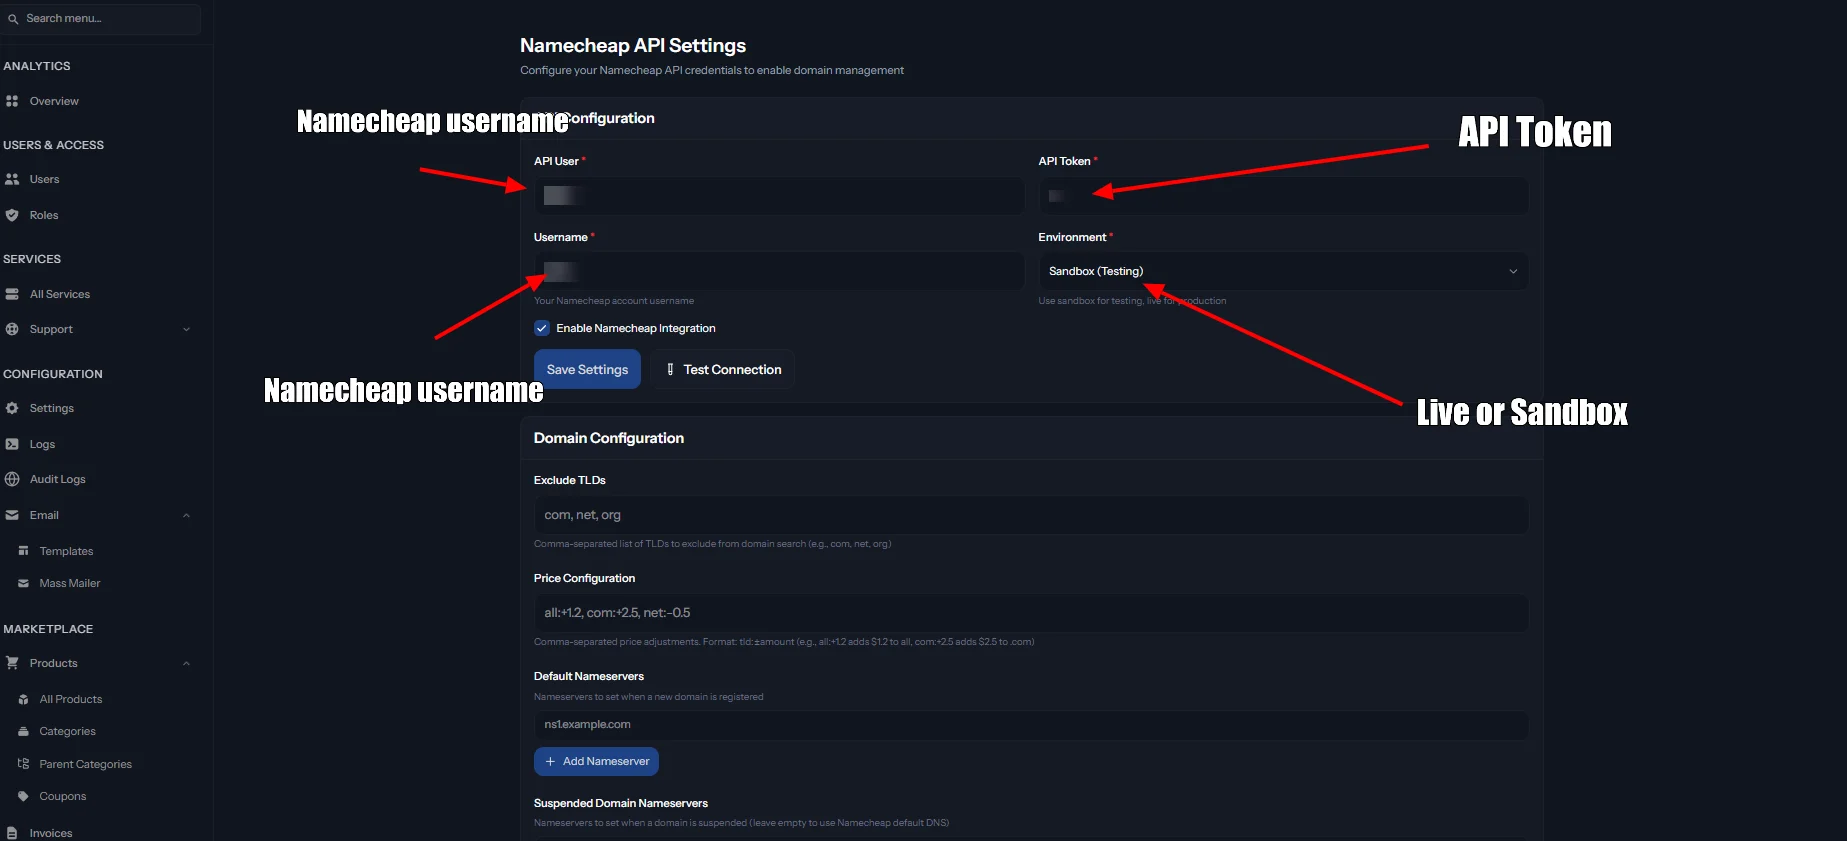Click the All Services server icon
The height and width of the screenshot is (841, 1847).
(12, 294)
